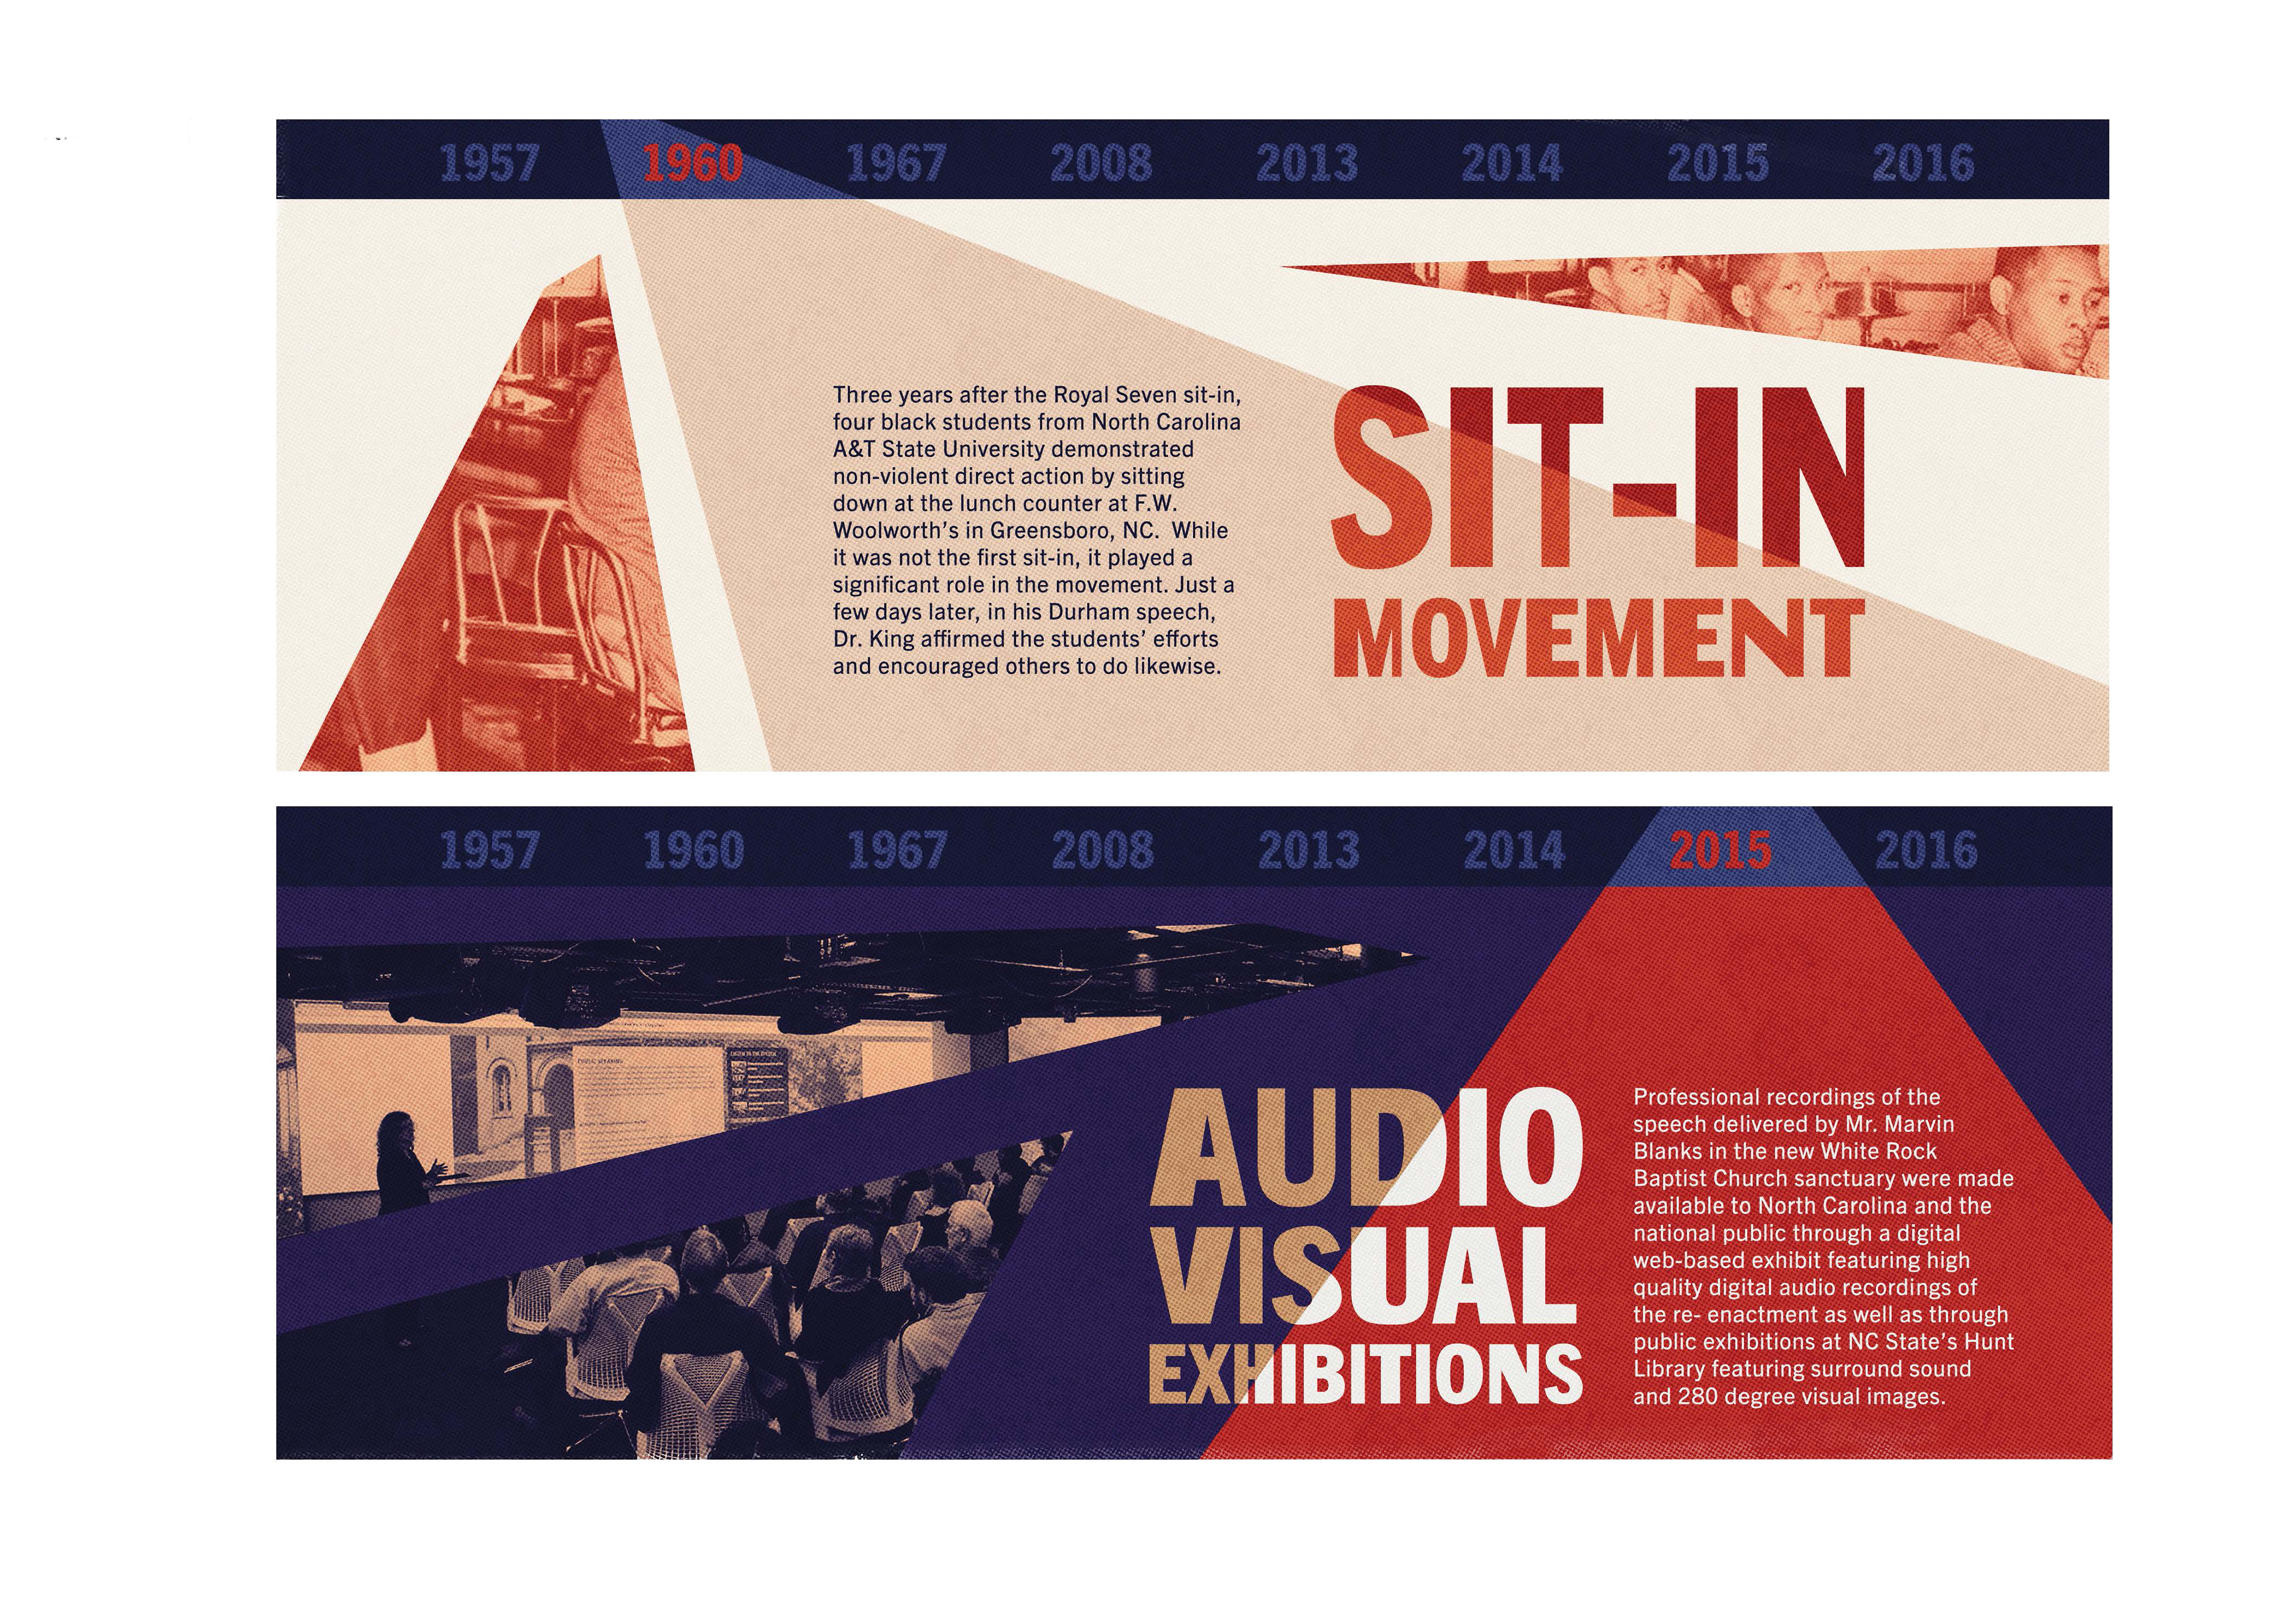Screen dimensions: 2296x1611
Task: Select 2016 in the top timeline
Action: (x=1923, y=163)
